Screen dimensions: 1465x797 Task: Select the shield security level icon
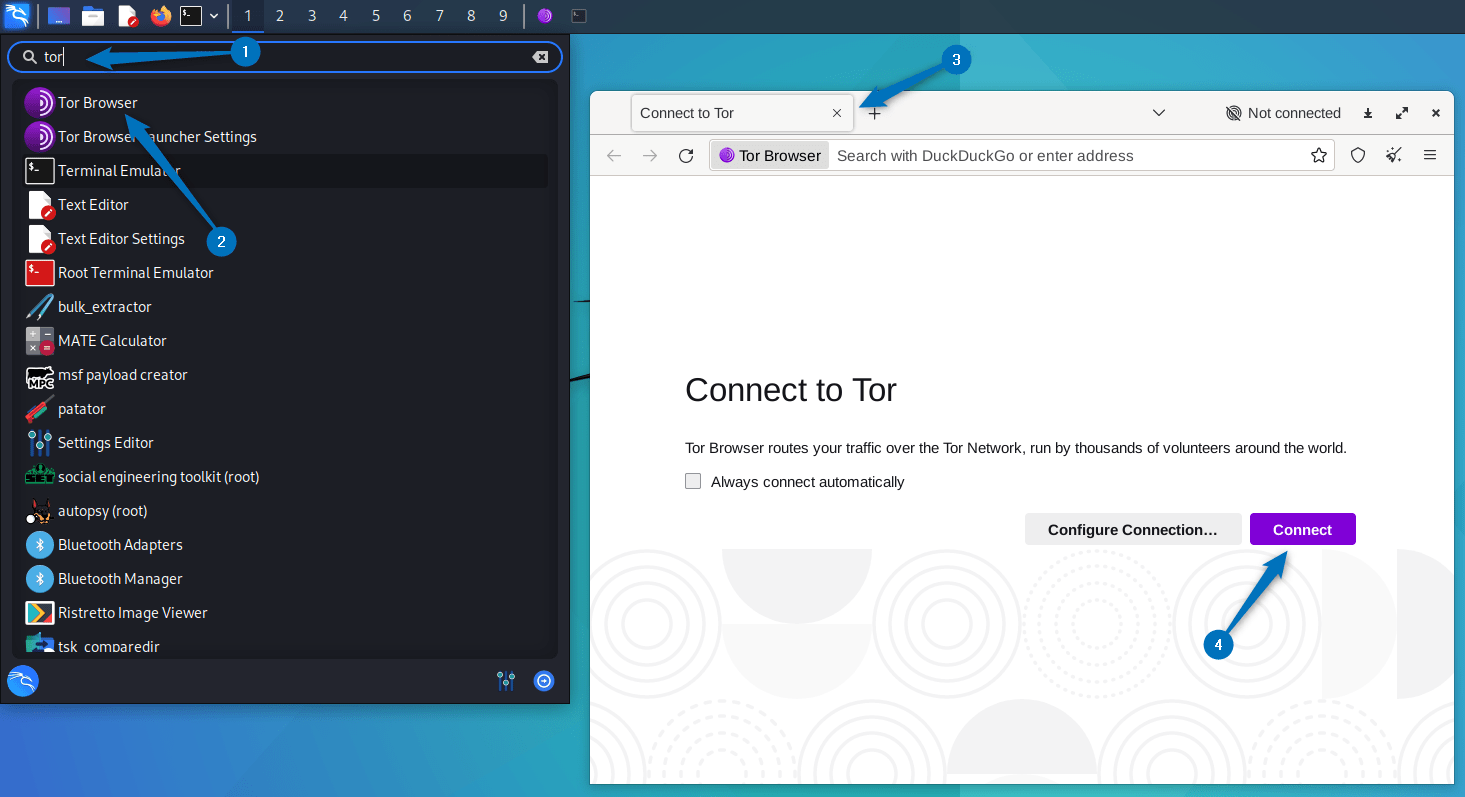[x=1358, y=155]
